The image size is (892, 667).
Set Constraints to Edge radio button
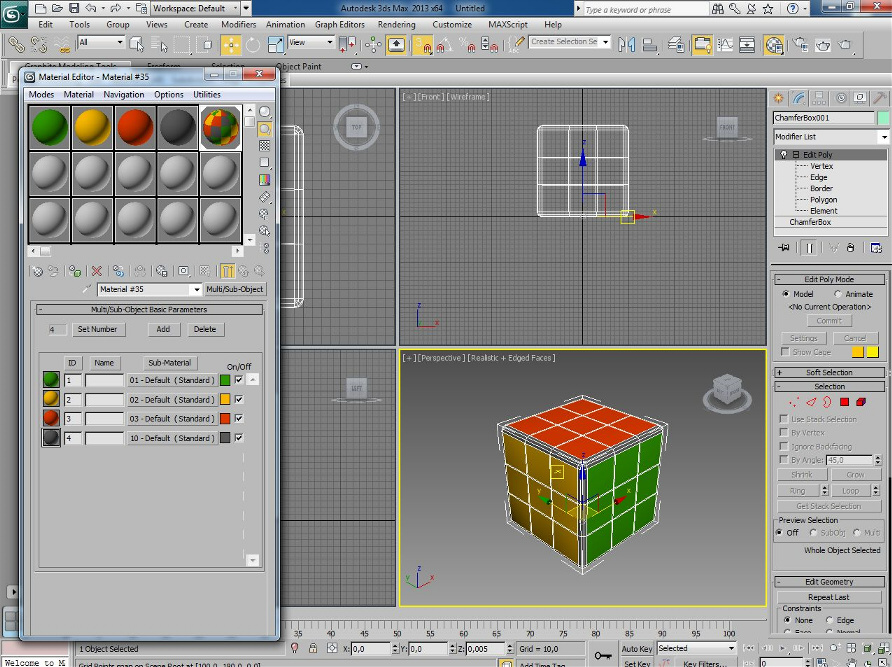coord(829,620)
